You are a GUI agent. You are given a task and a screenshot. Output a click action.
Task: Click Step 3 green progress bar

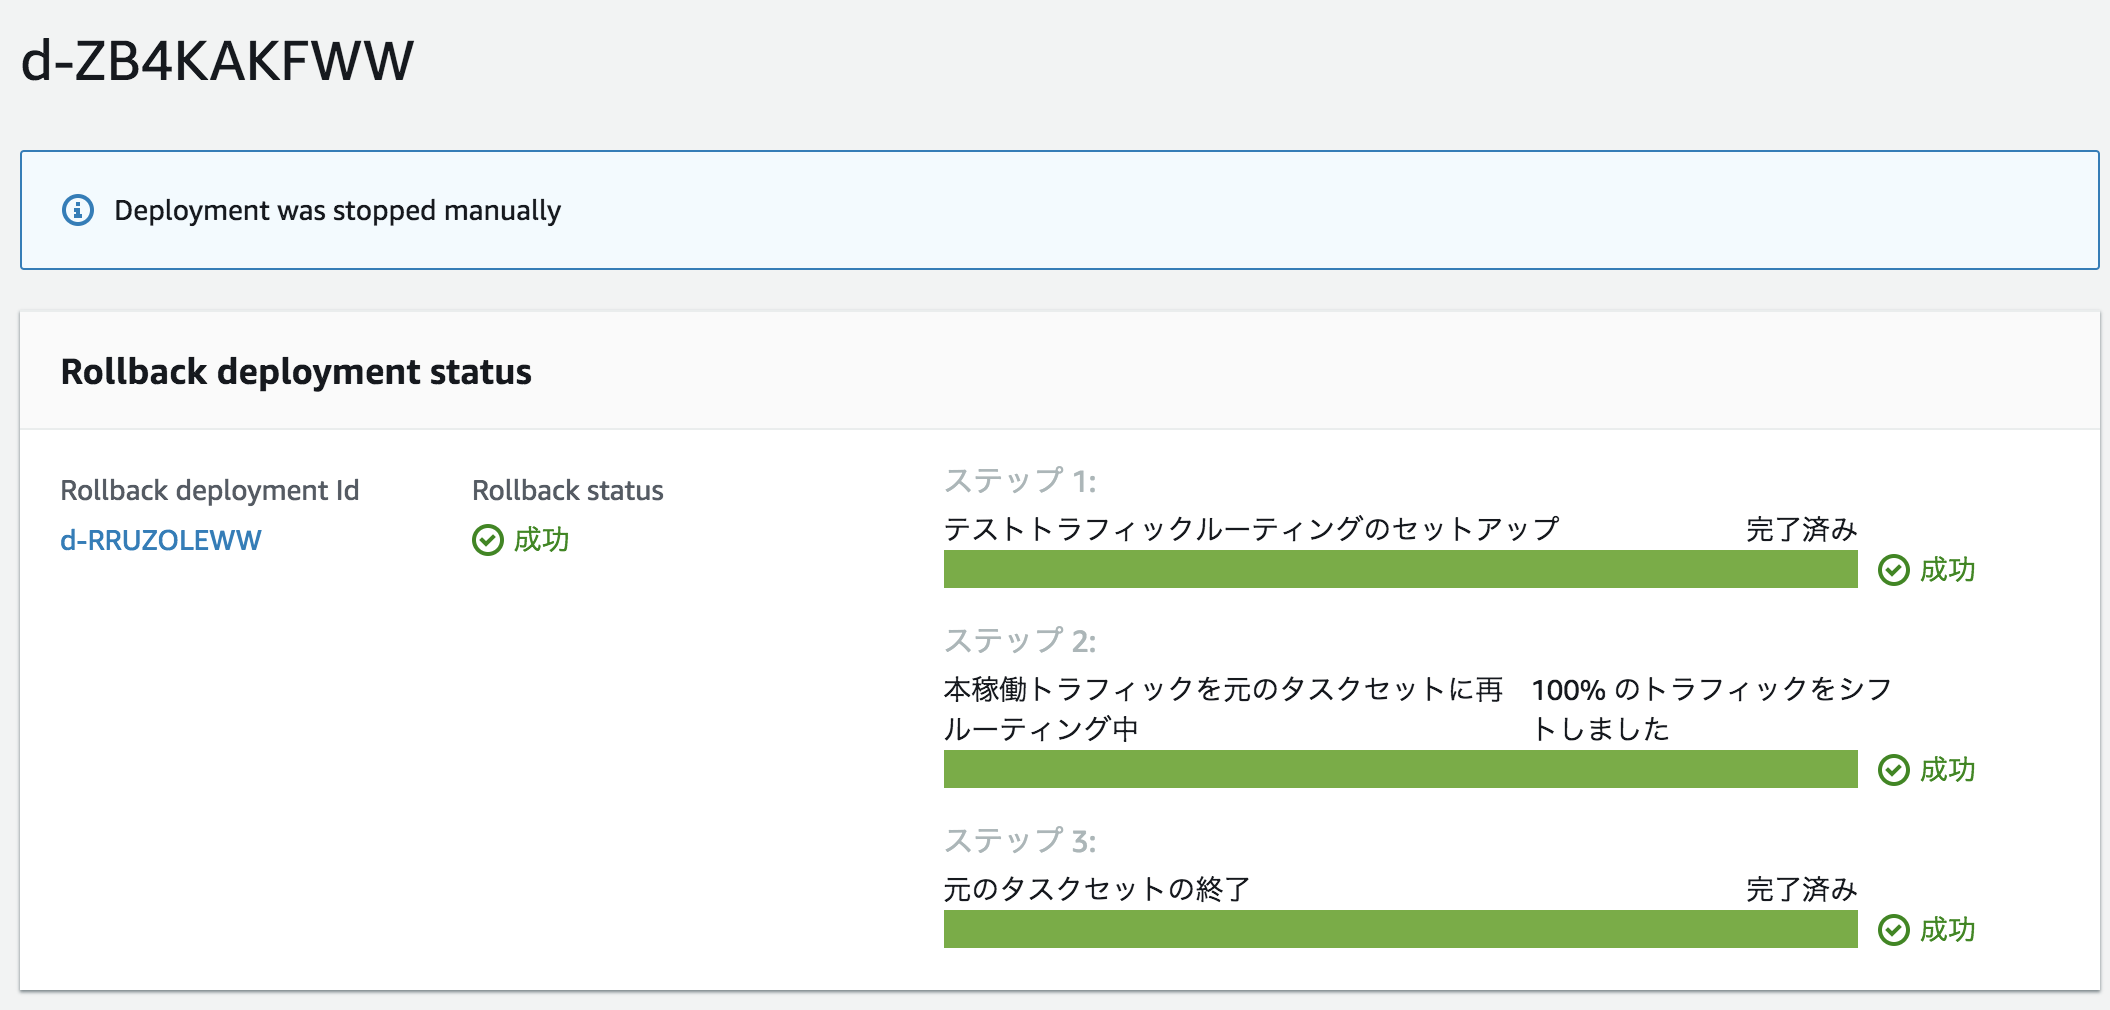(1400, 930)
